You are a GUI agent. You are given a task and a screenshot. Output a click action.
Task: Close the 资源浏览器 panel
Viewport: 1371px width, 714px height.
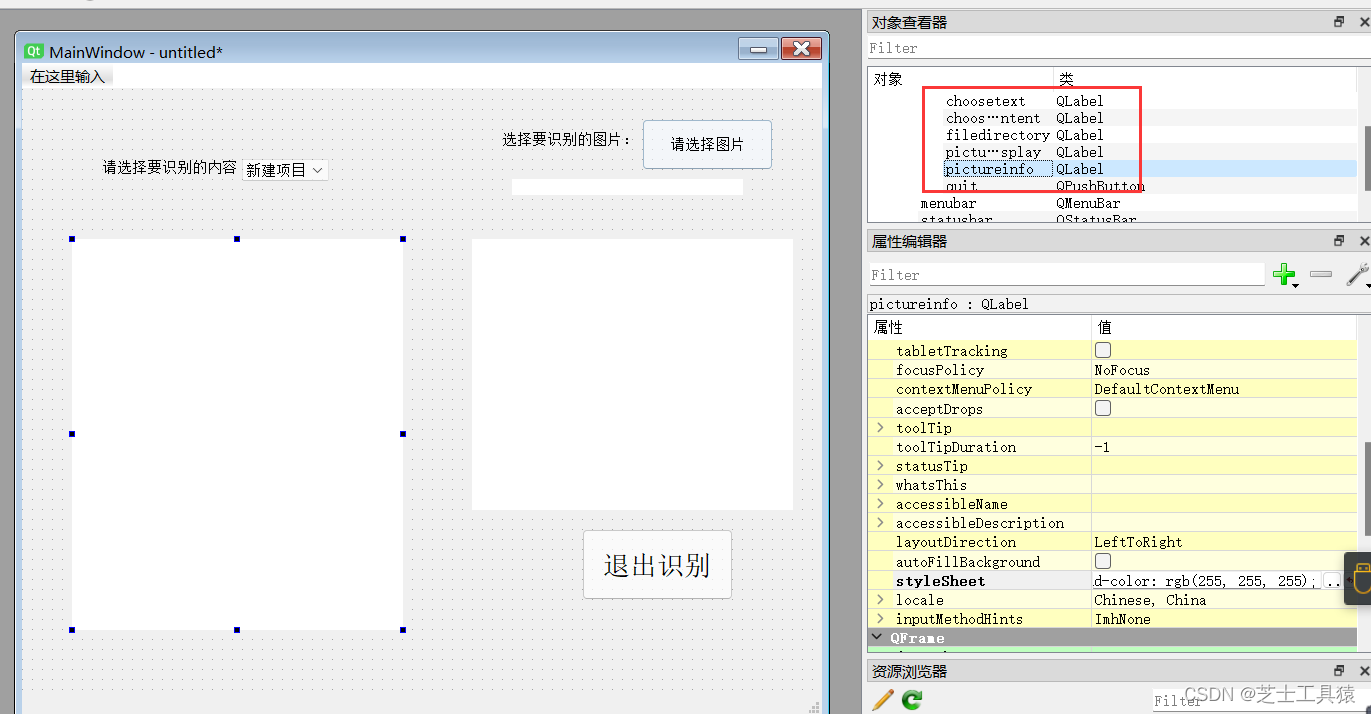tap(1364, 671)
